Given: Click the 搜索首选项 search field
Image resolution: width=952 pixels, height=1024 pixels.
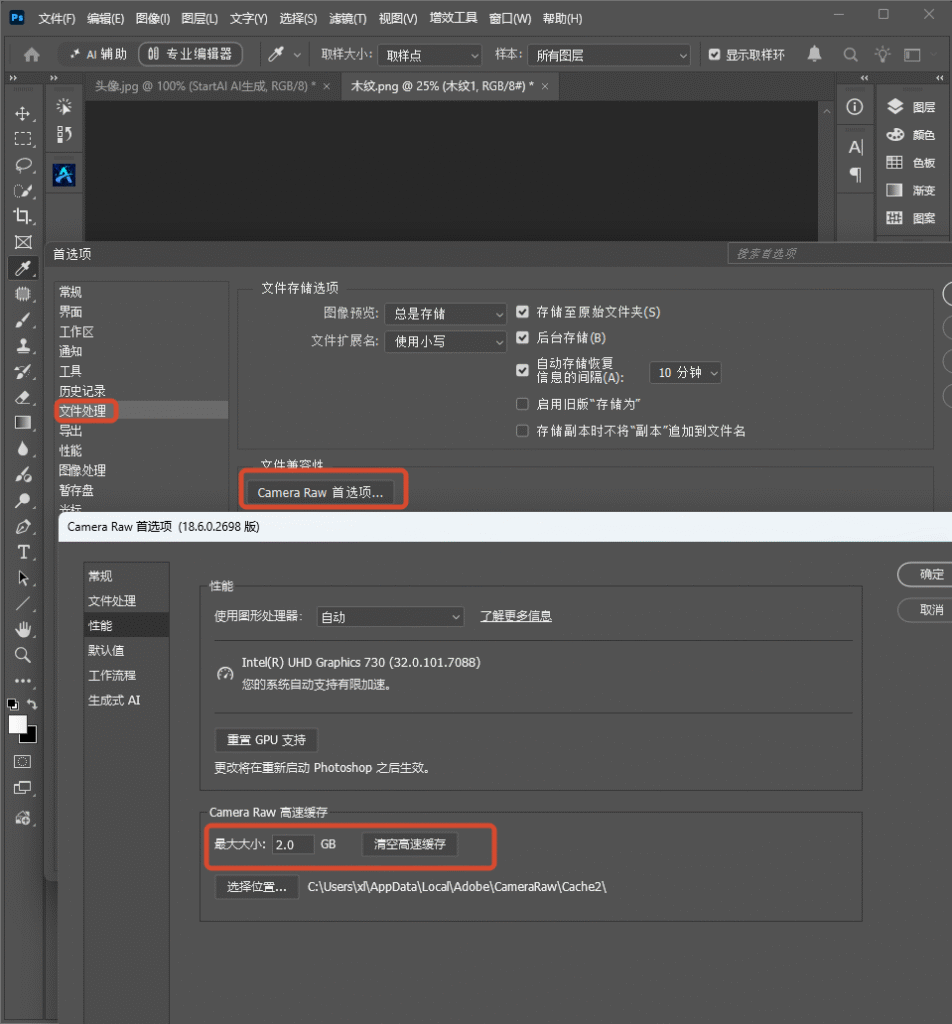Looking at the screenshot, I should point(840,253).
